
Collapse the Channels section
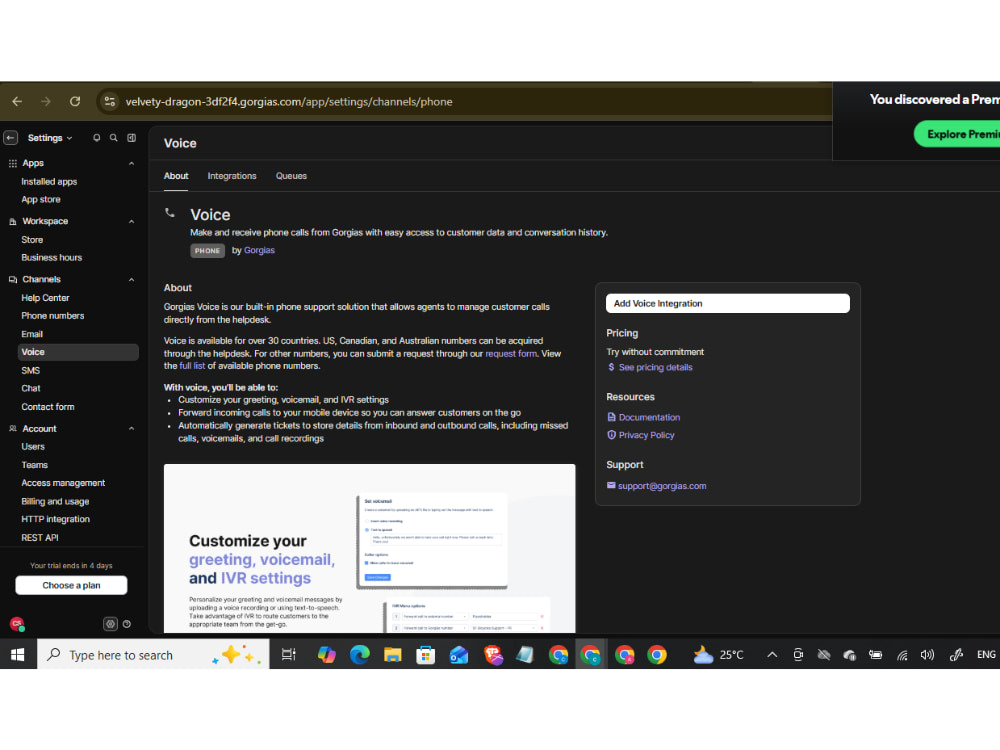(x=131, y=280)
